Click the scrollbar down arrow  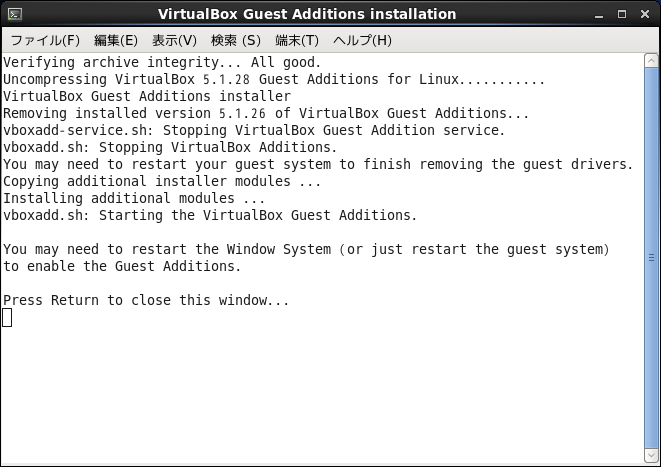coord(651,455)
